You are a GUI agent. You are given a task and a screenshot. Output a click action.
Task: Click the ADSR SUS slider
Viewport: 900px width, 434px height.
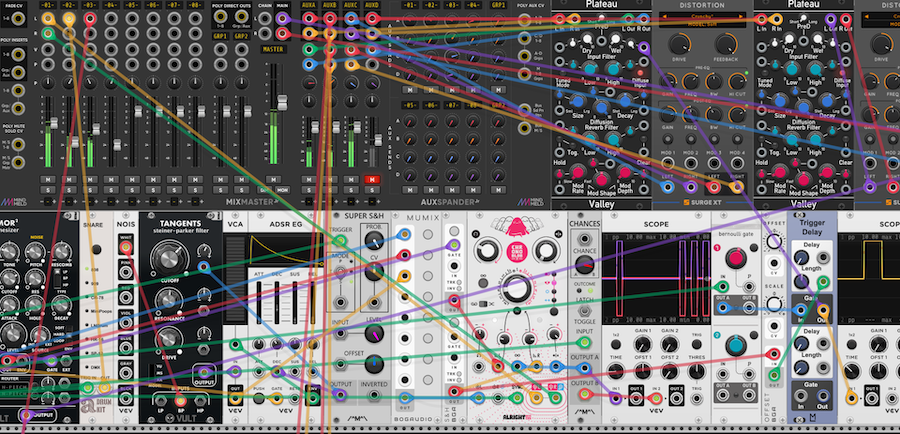coord(295,304)
